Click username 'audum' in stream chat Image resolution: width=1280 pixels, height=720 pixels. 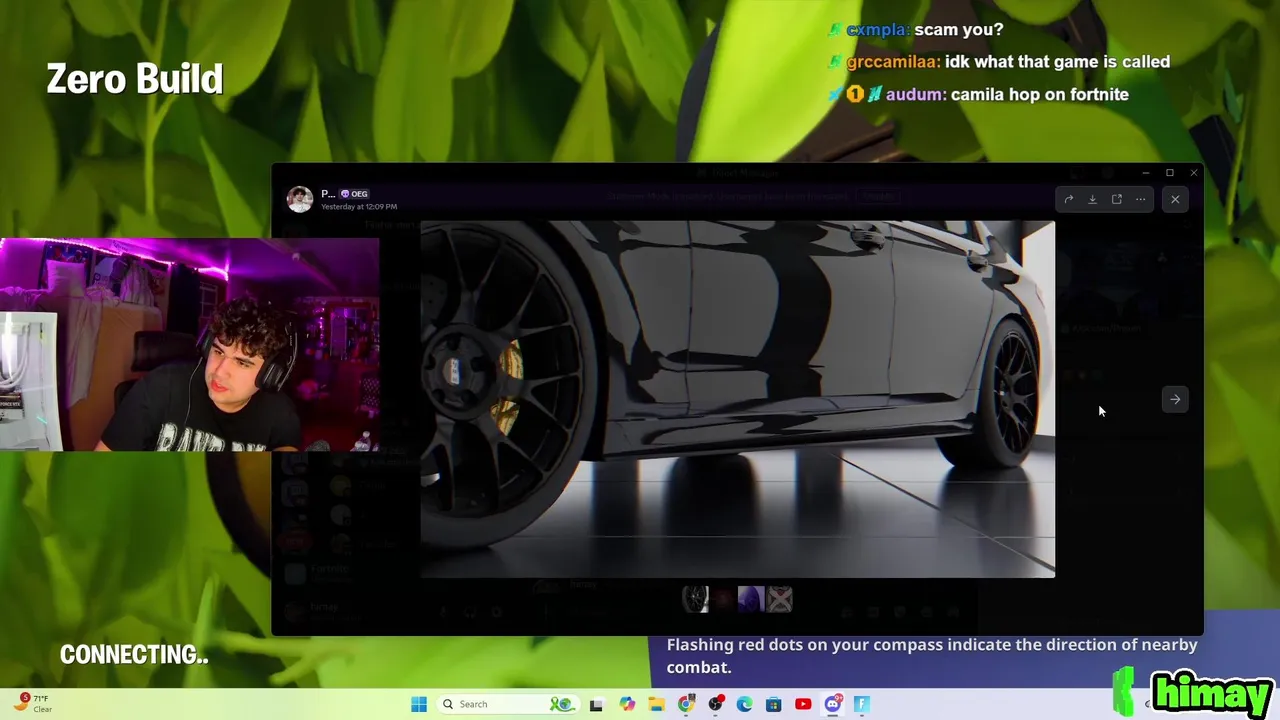(915, 95)
